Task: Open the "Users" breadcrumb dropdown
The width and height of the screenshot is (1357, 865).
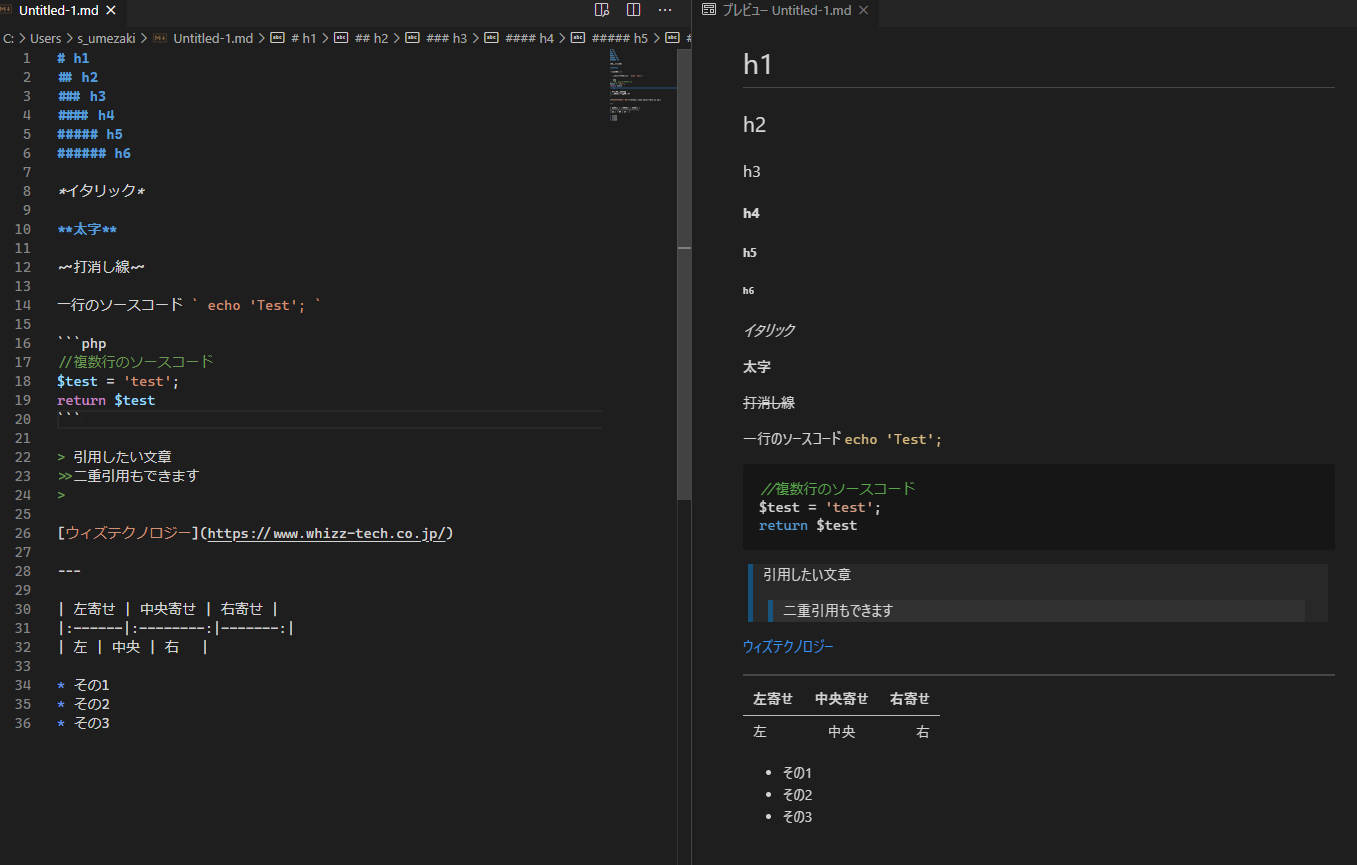Action: point(45,37)
